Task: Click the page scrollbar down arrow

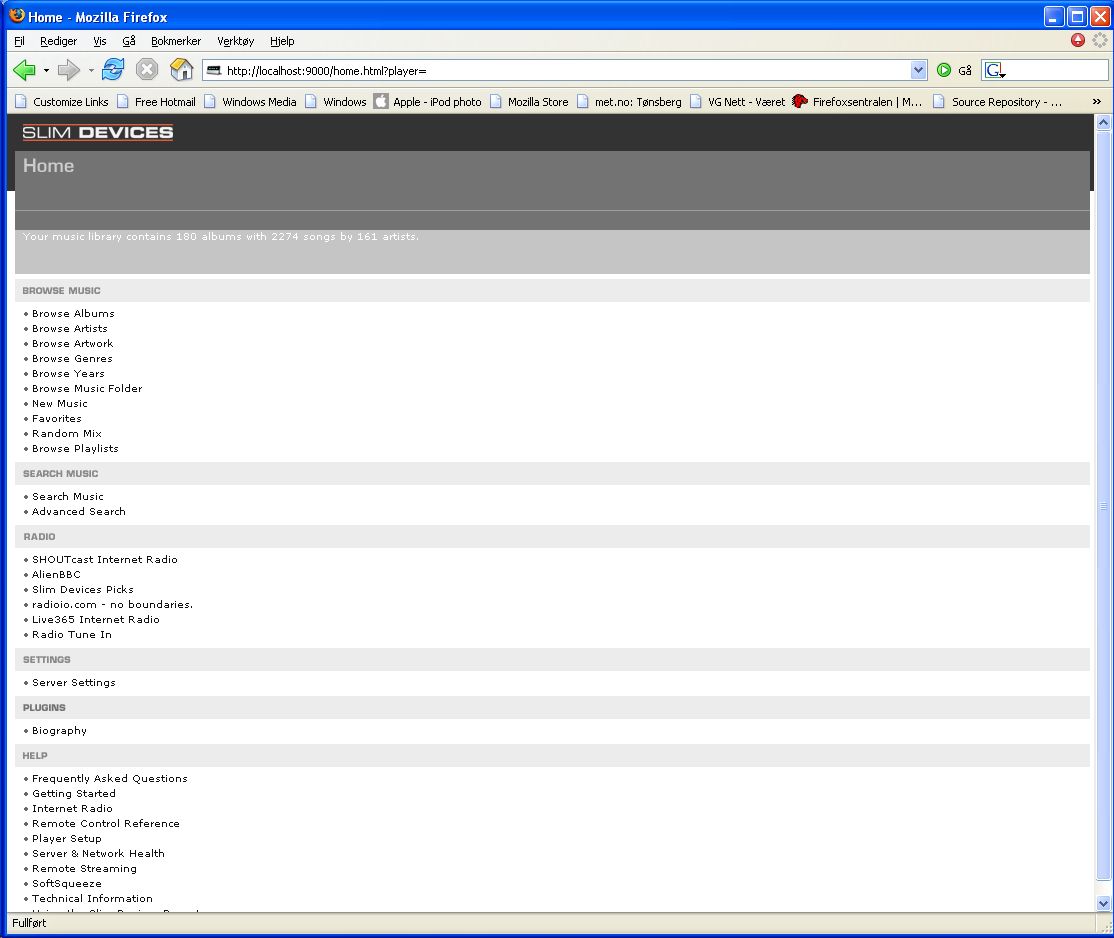Action: (1104, 903)
